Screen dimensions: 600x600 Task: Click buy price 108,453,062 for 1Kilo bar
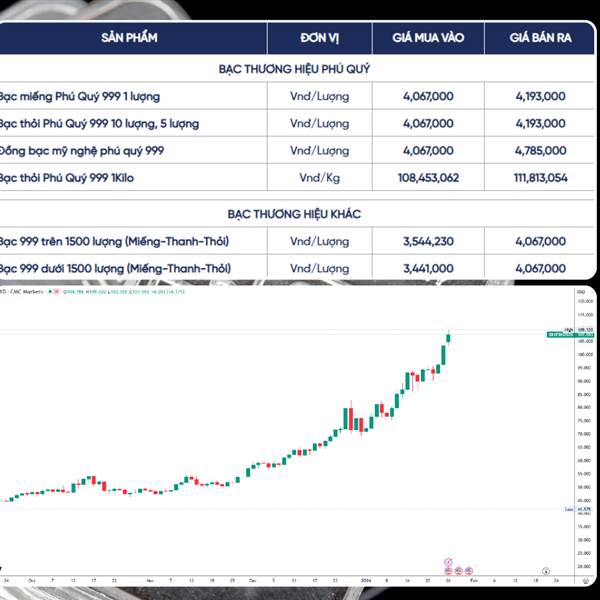428,178
